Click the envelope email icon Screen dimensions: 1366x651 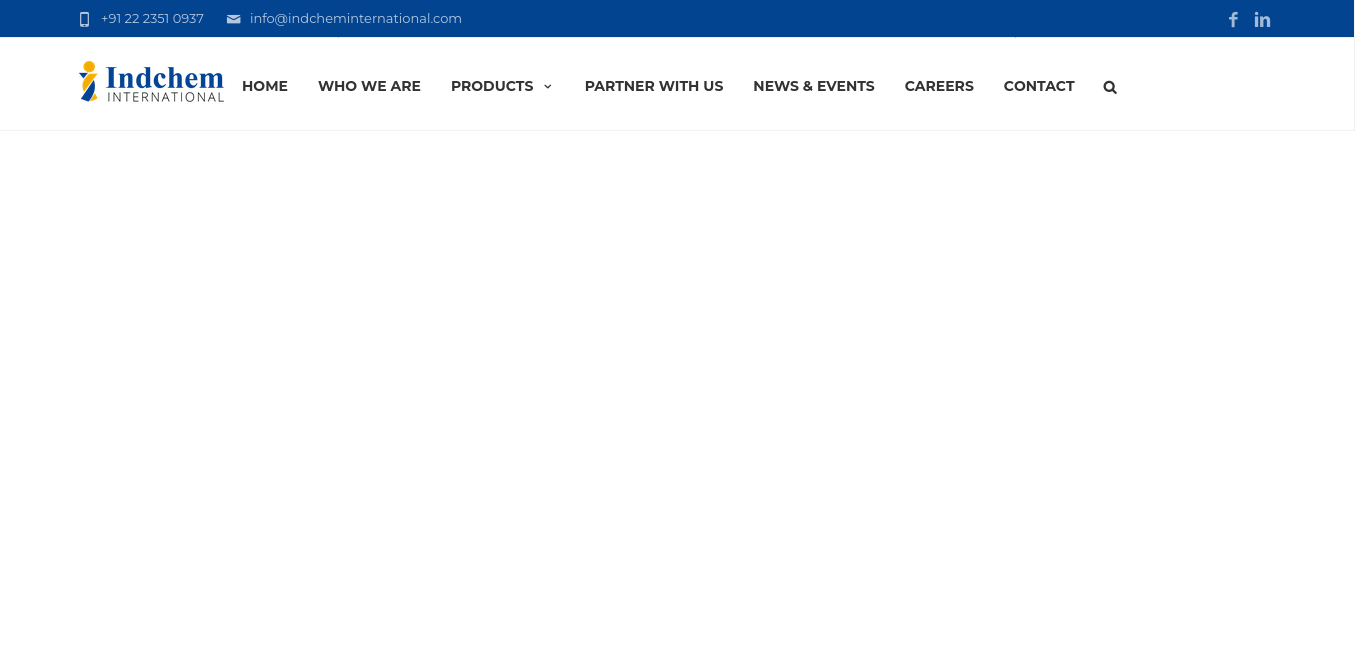(234, 19)
